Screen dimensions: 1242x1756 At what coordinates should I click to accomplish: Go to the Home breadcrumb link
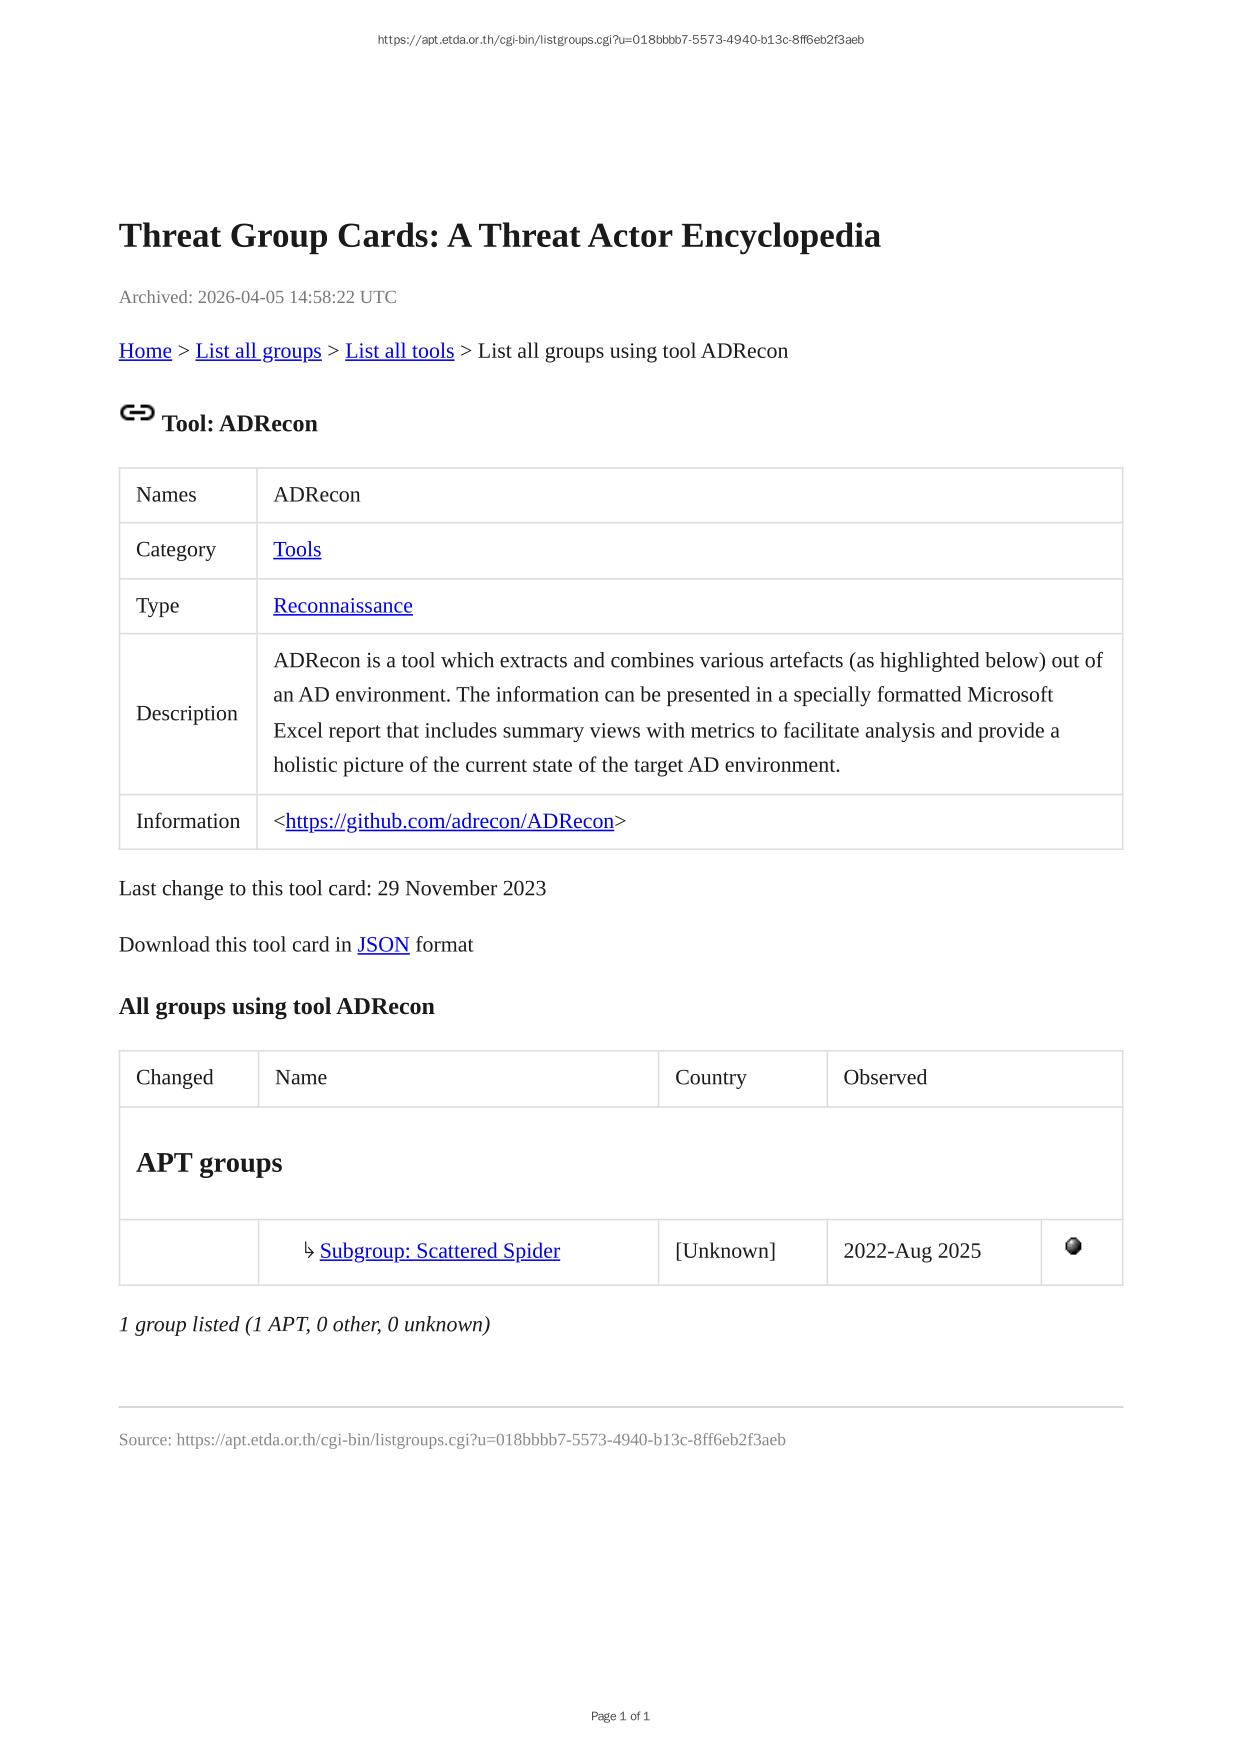(145, 351)
